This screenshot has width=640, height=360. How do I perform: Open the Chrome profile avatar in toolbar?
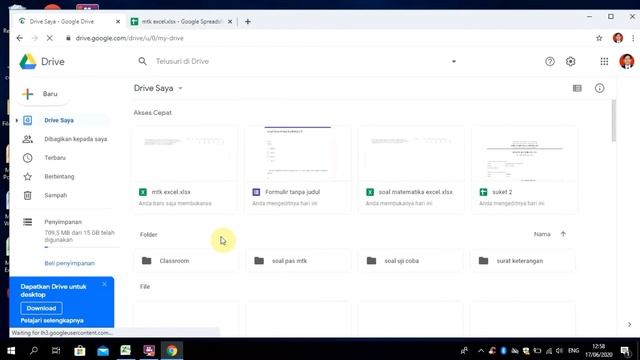pyautogui.click(x=618, y=38)
